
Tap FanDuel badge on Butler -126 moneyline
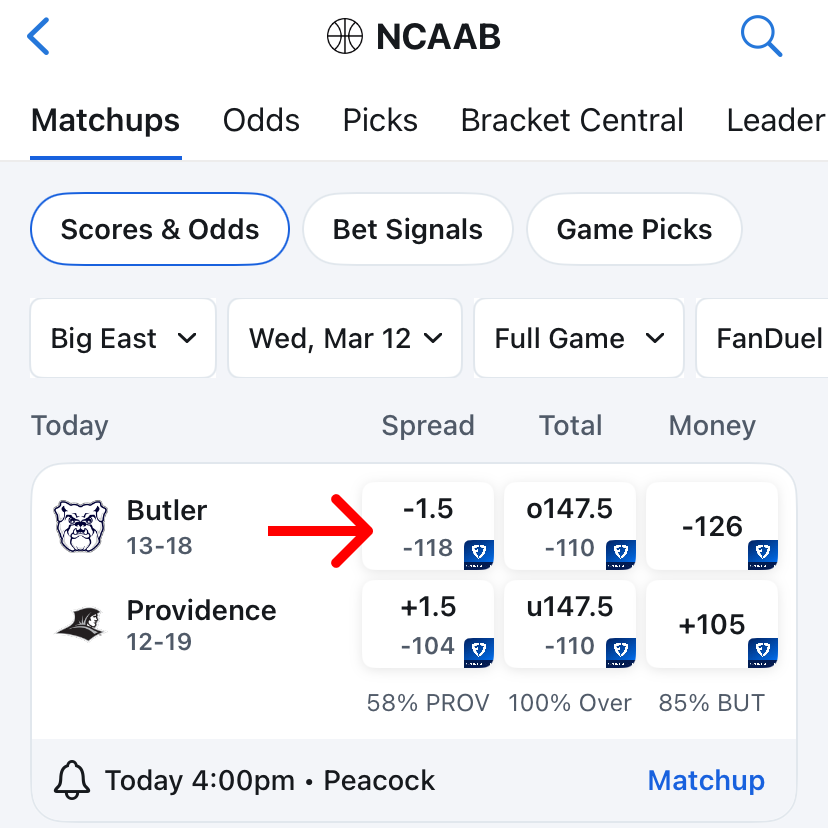point(763,553)
